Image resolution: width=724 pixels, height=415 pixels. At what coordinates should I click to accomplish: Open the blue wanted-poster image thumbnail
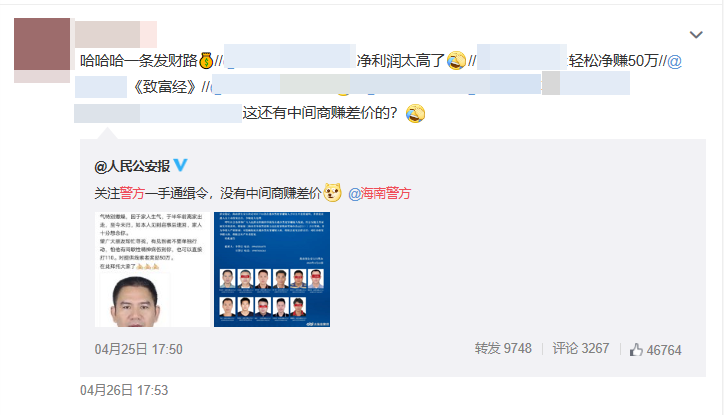272,269
